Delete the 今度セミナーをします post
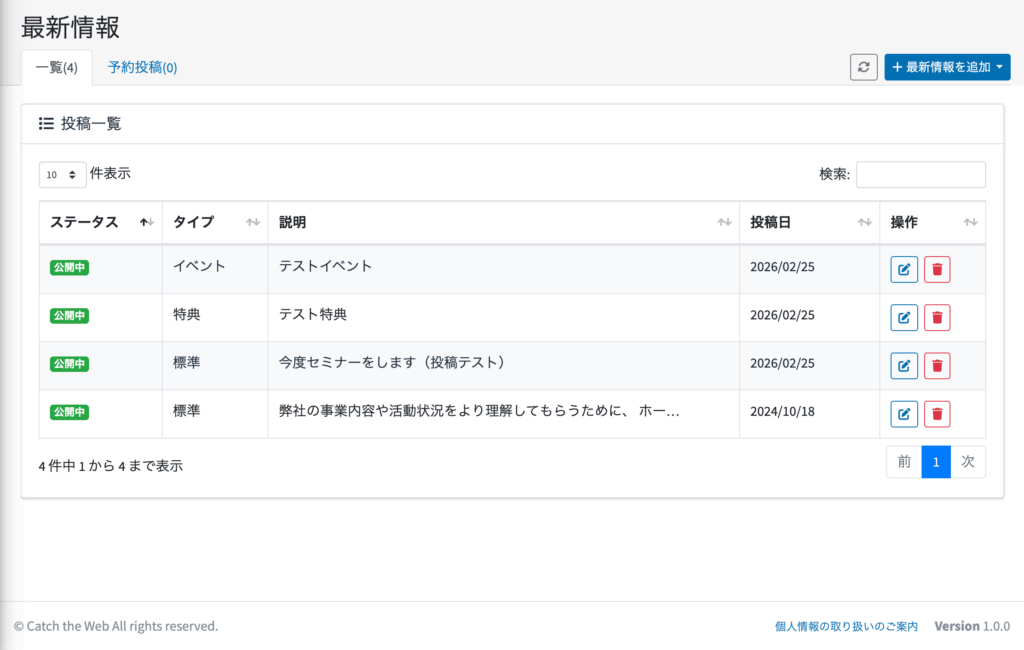The image size is (1024, 650). coord(937,366)
